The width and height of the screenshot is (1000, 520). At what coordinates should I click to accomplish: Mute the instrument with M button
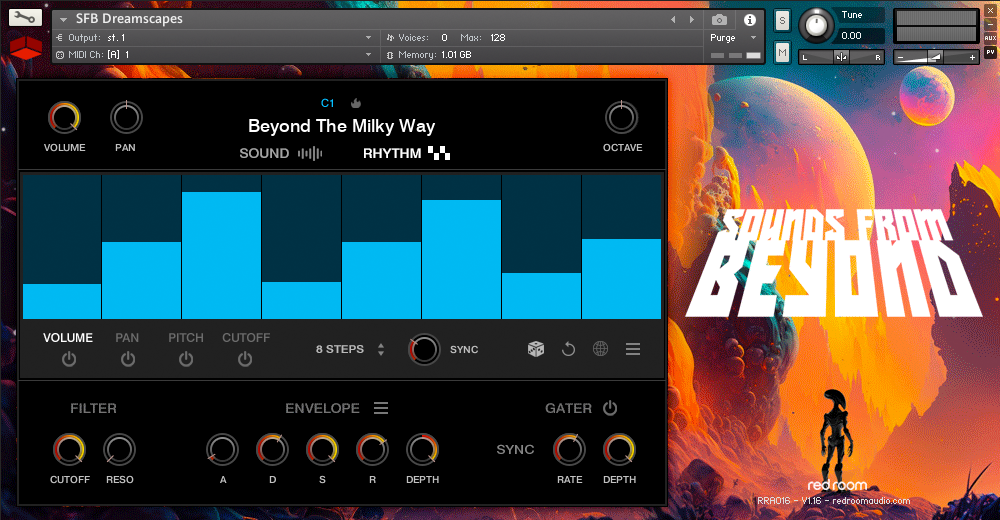[782, 52]
